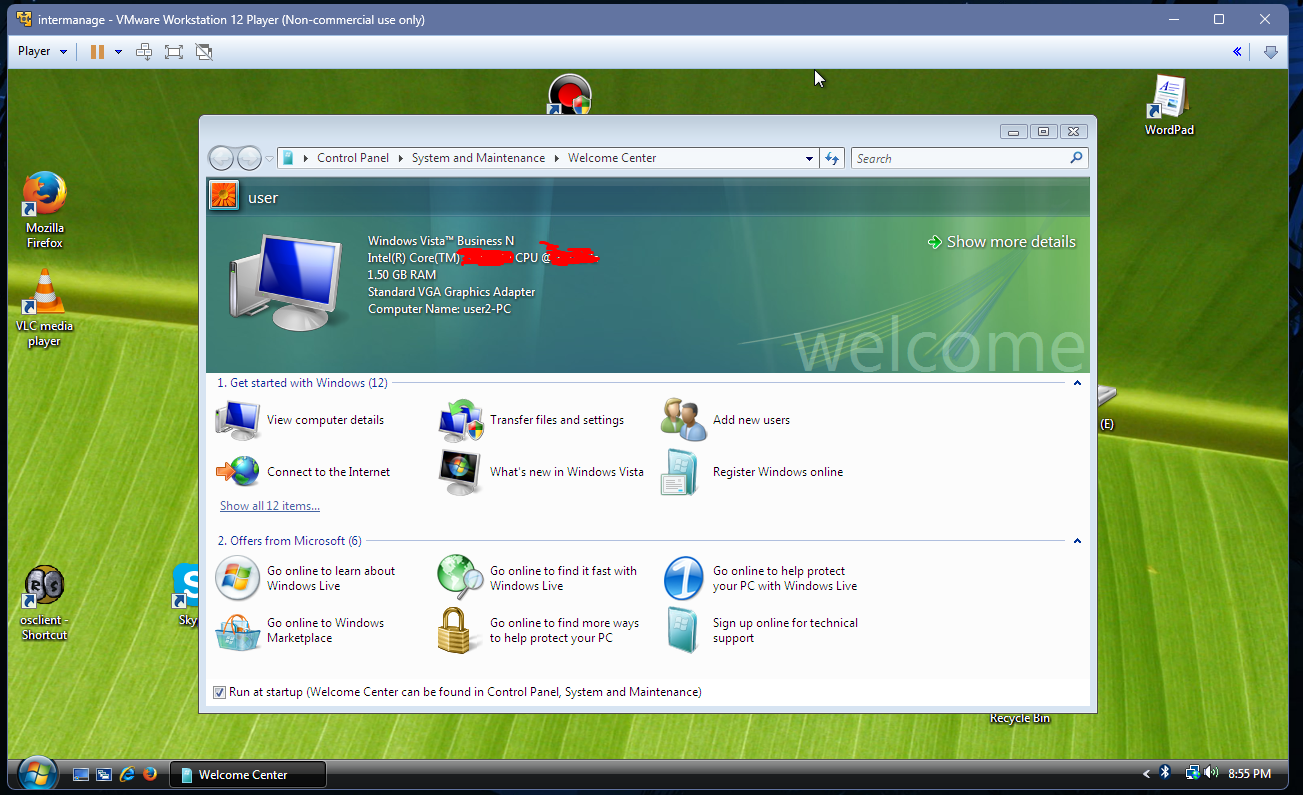
Task: Click Add new users icon
Action: click(x=684, y=420)
